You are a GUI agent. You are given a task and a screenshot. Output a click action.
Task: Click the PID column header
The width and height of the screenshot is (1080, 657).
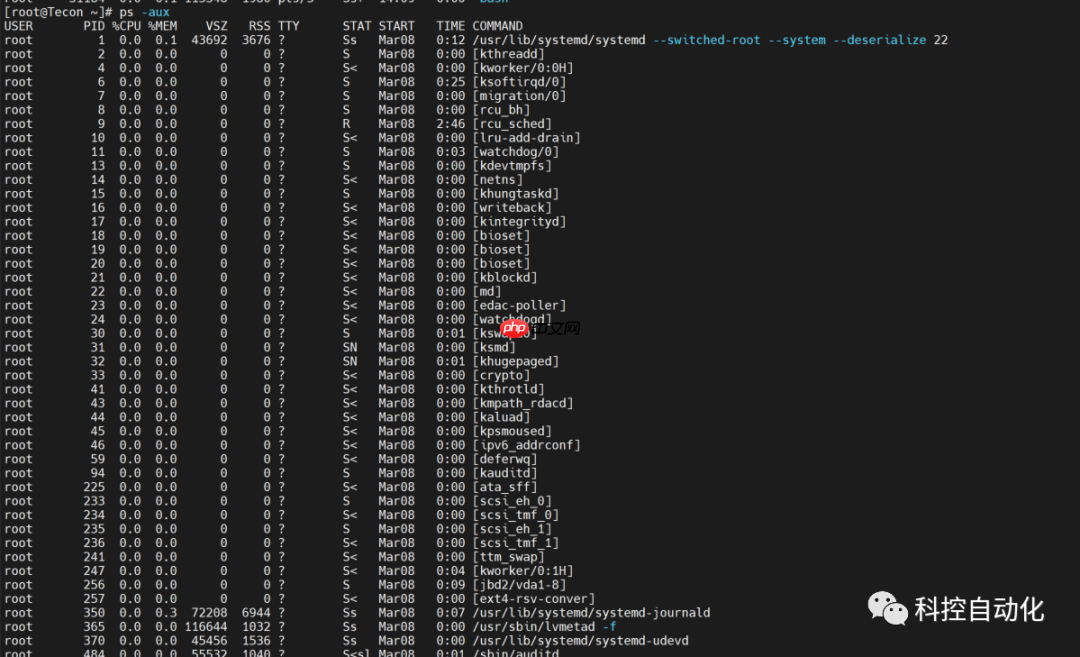point(94,25)
